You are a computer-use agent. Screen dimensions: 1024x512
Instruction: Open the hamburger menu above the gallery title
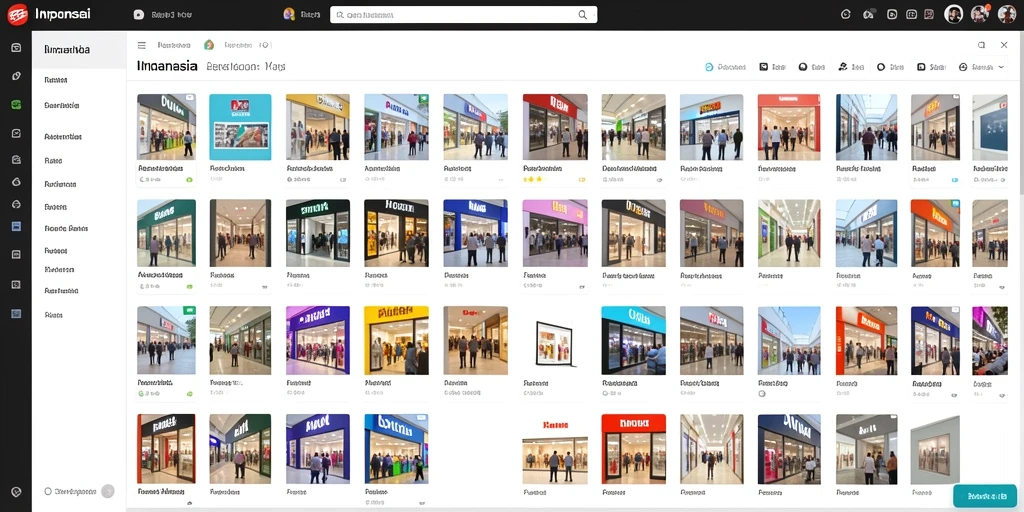coord(142,45)
